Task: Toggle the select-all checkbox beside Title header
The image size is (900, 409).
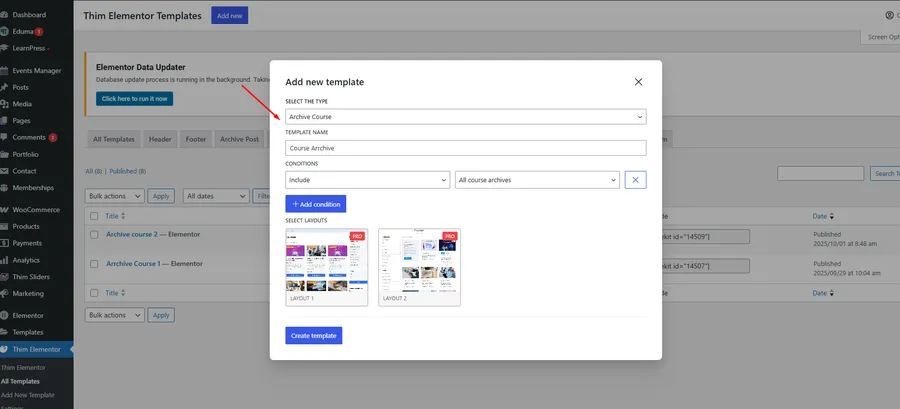Action: (x=94, y=216)
